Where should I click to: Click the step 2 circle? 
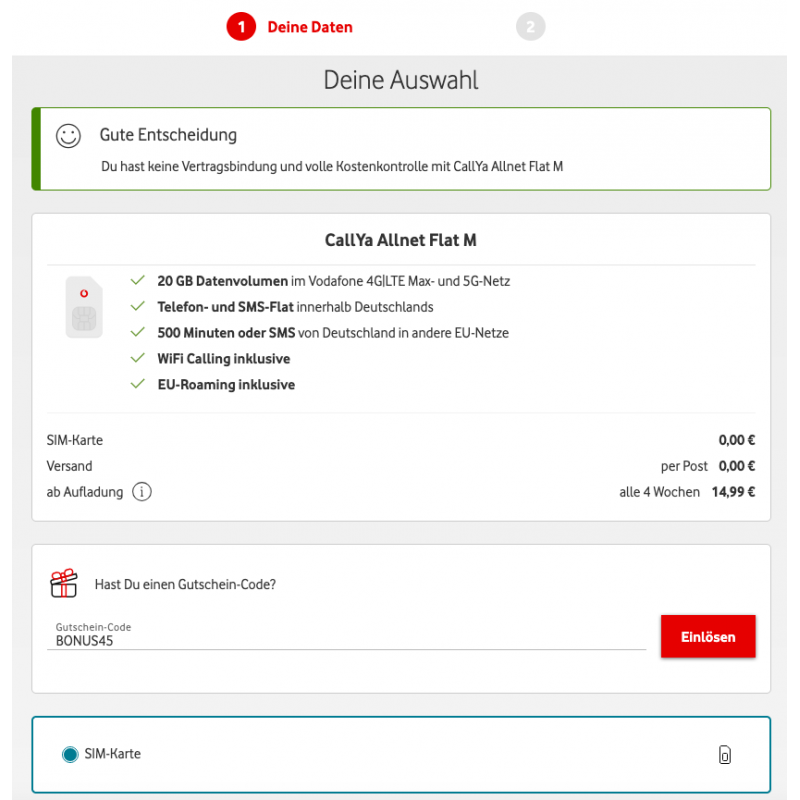pyautogui.click(x=531, y=27)
